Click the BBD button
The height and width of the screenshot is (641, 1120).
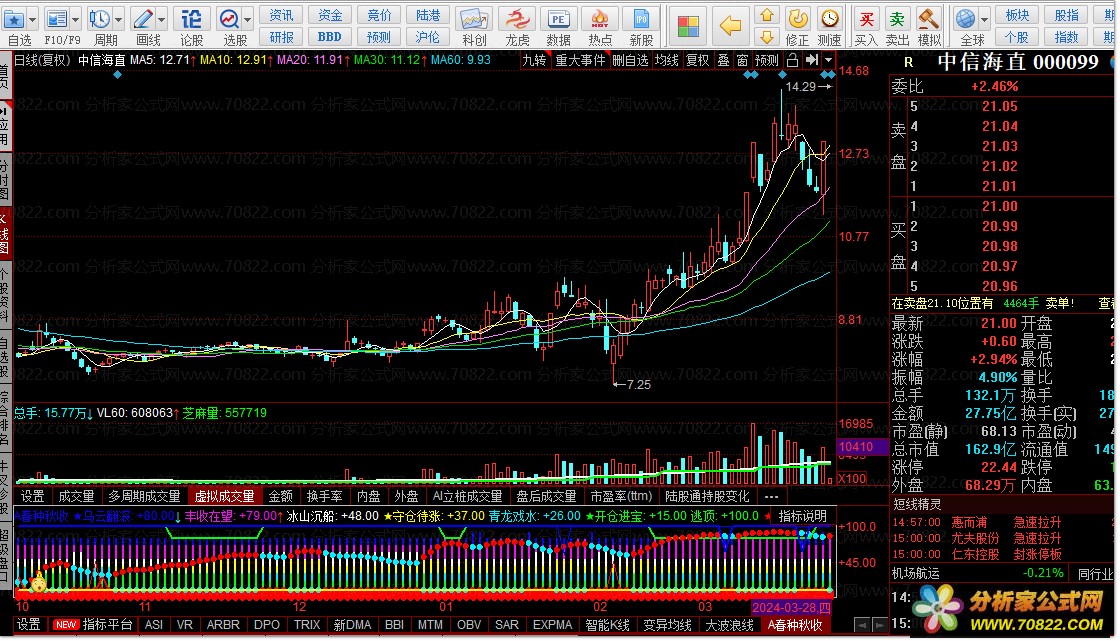pos(329,36)
